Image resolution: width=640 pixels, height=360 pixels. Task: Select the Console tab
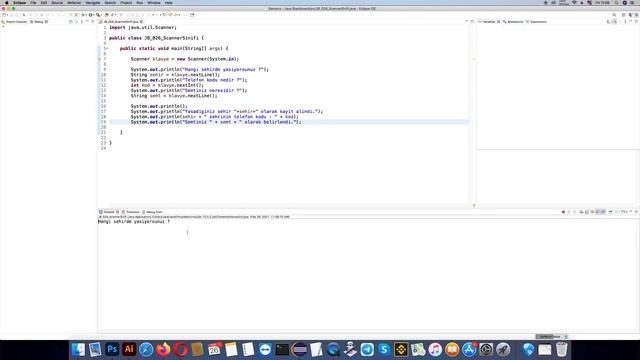click(109, 212)
